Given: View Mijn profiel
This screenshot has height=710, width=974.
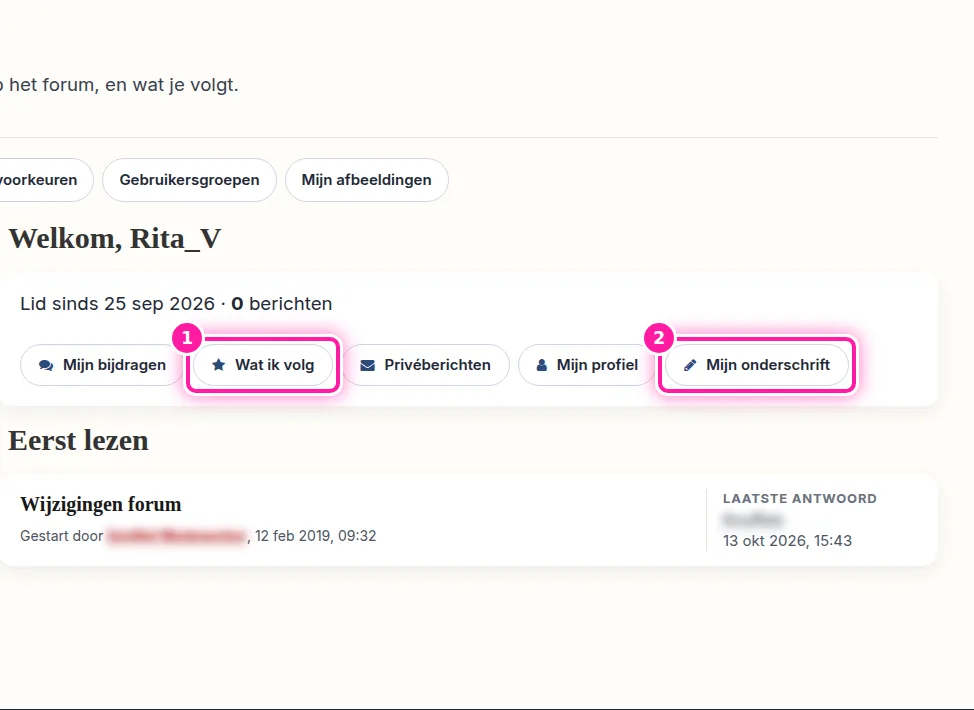Looking at the screenshot, I should click(587, 365).
